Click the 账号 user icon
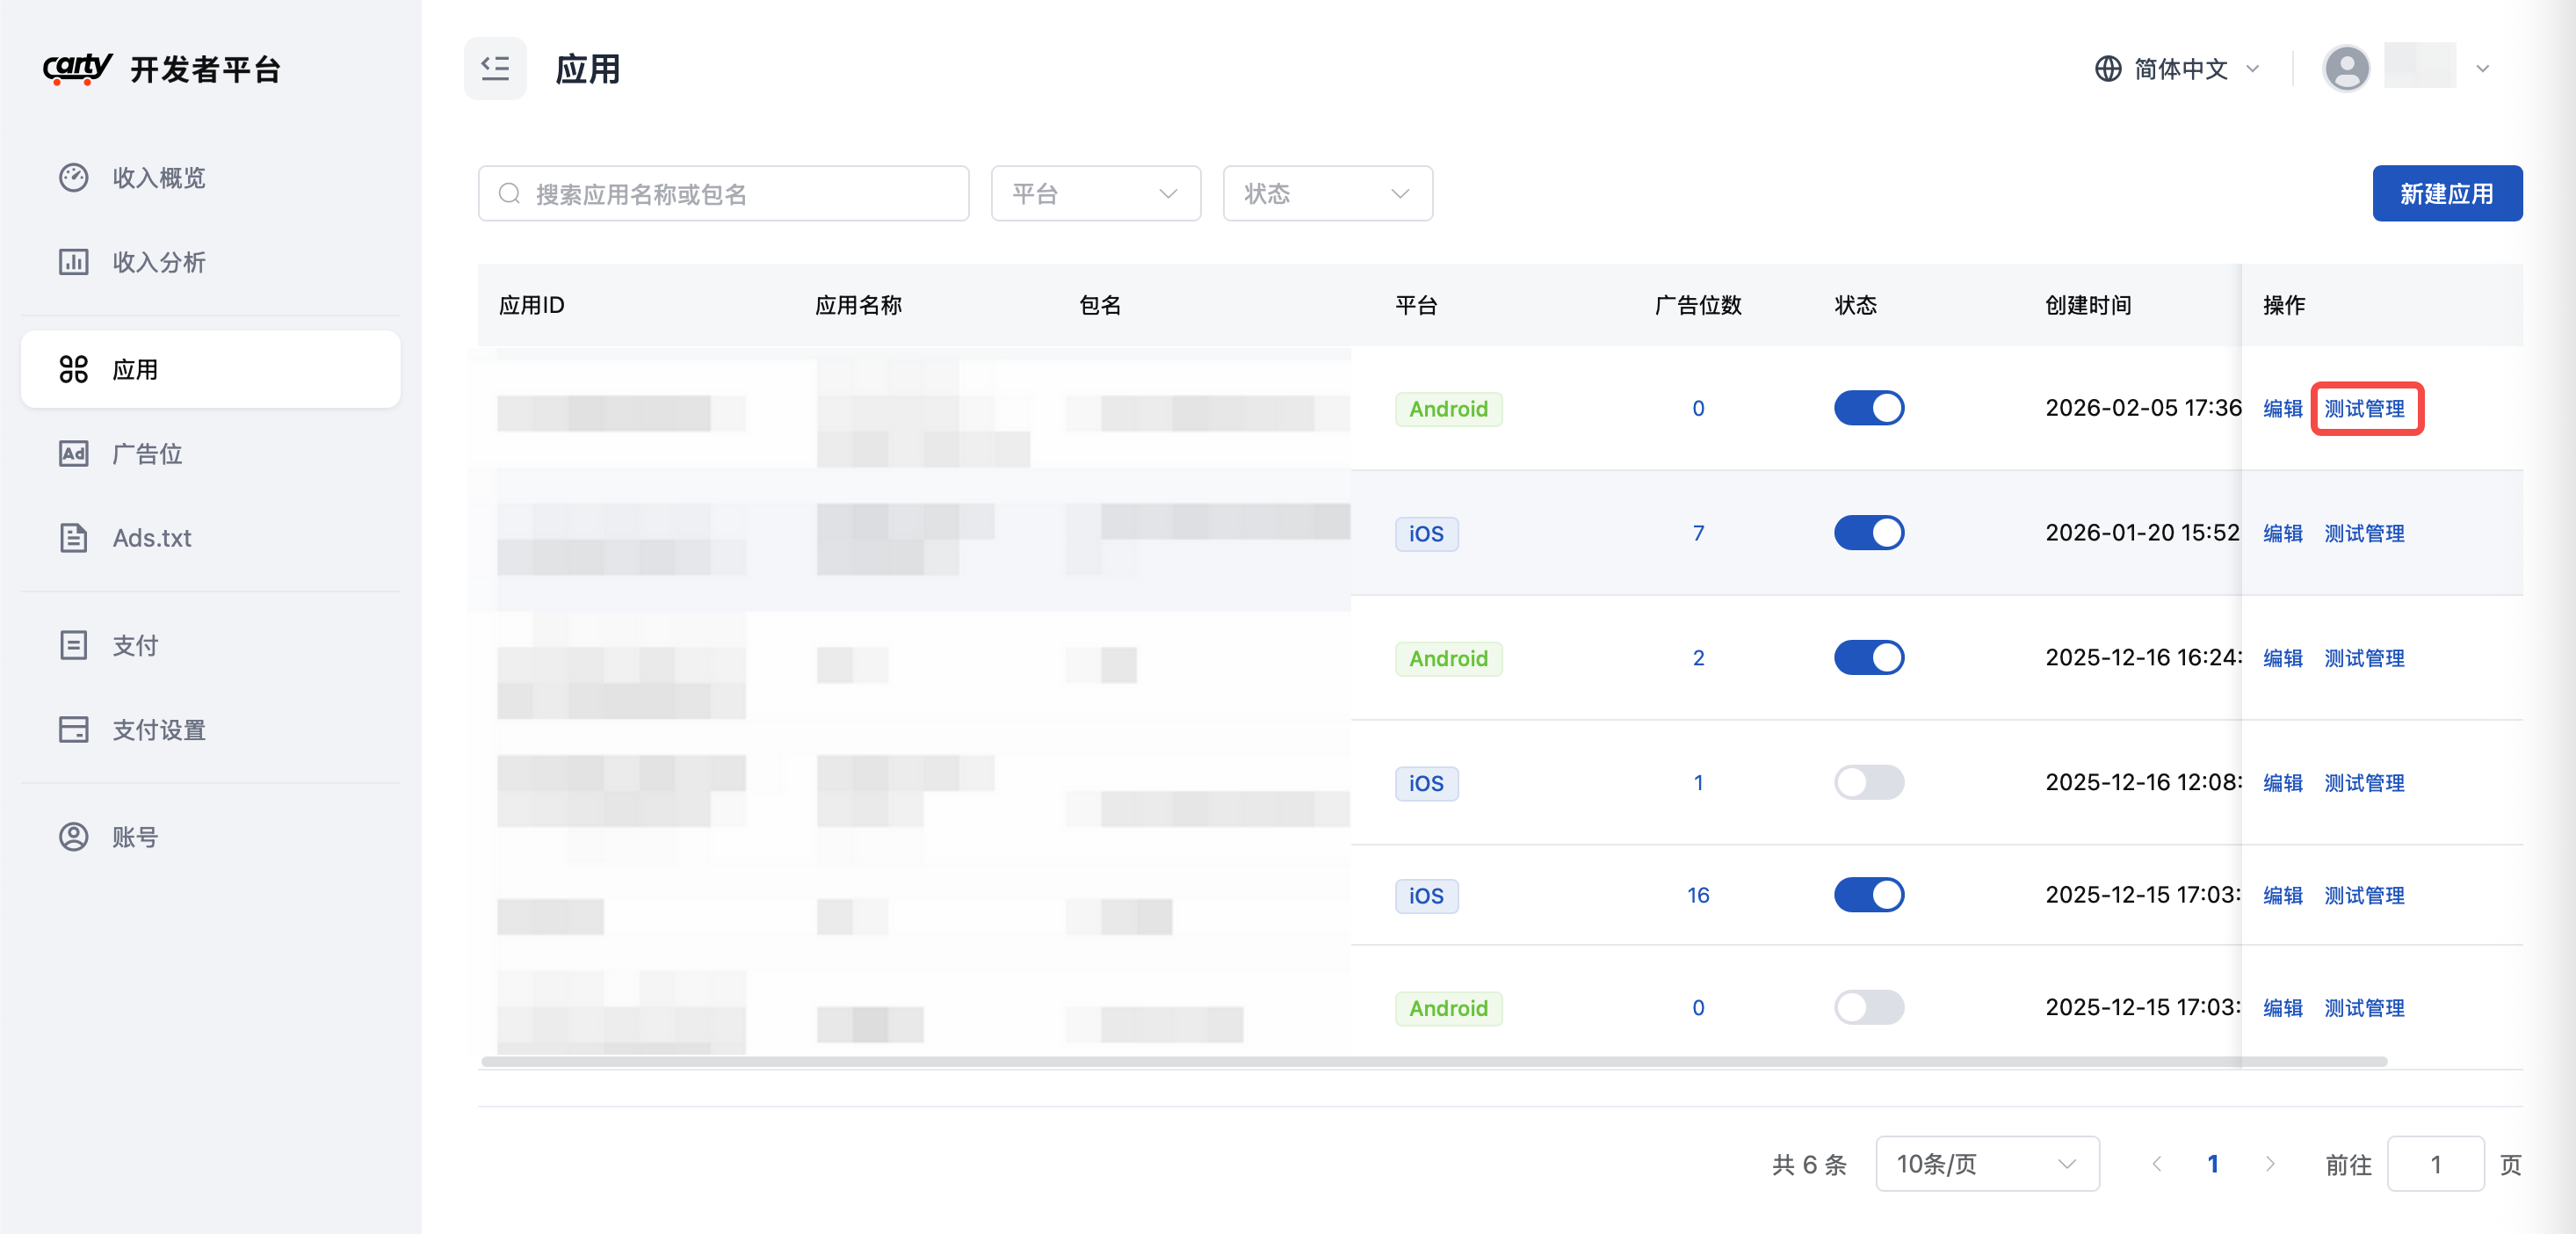This screenshot has width=2576, height=1234. (x=73, y=836)
